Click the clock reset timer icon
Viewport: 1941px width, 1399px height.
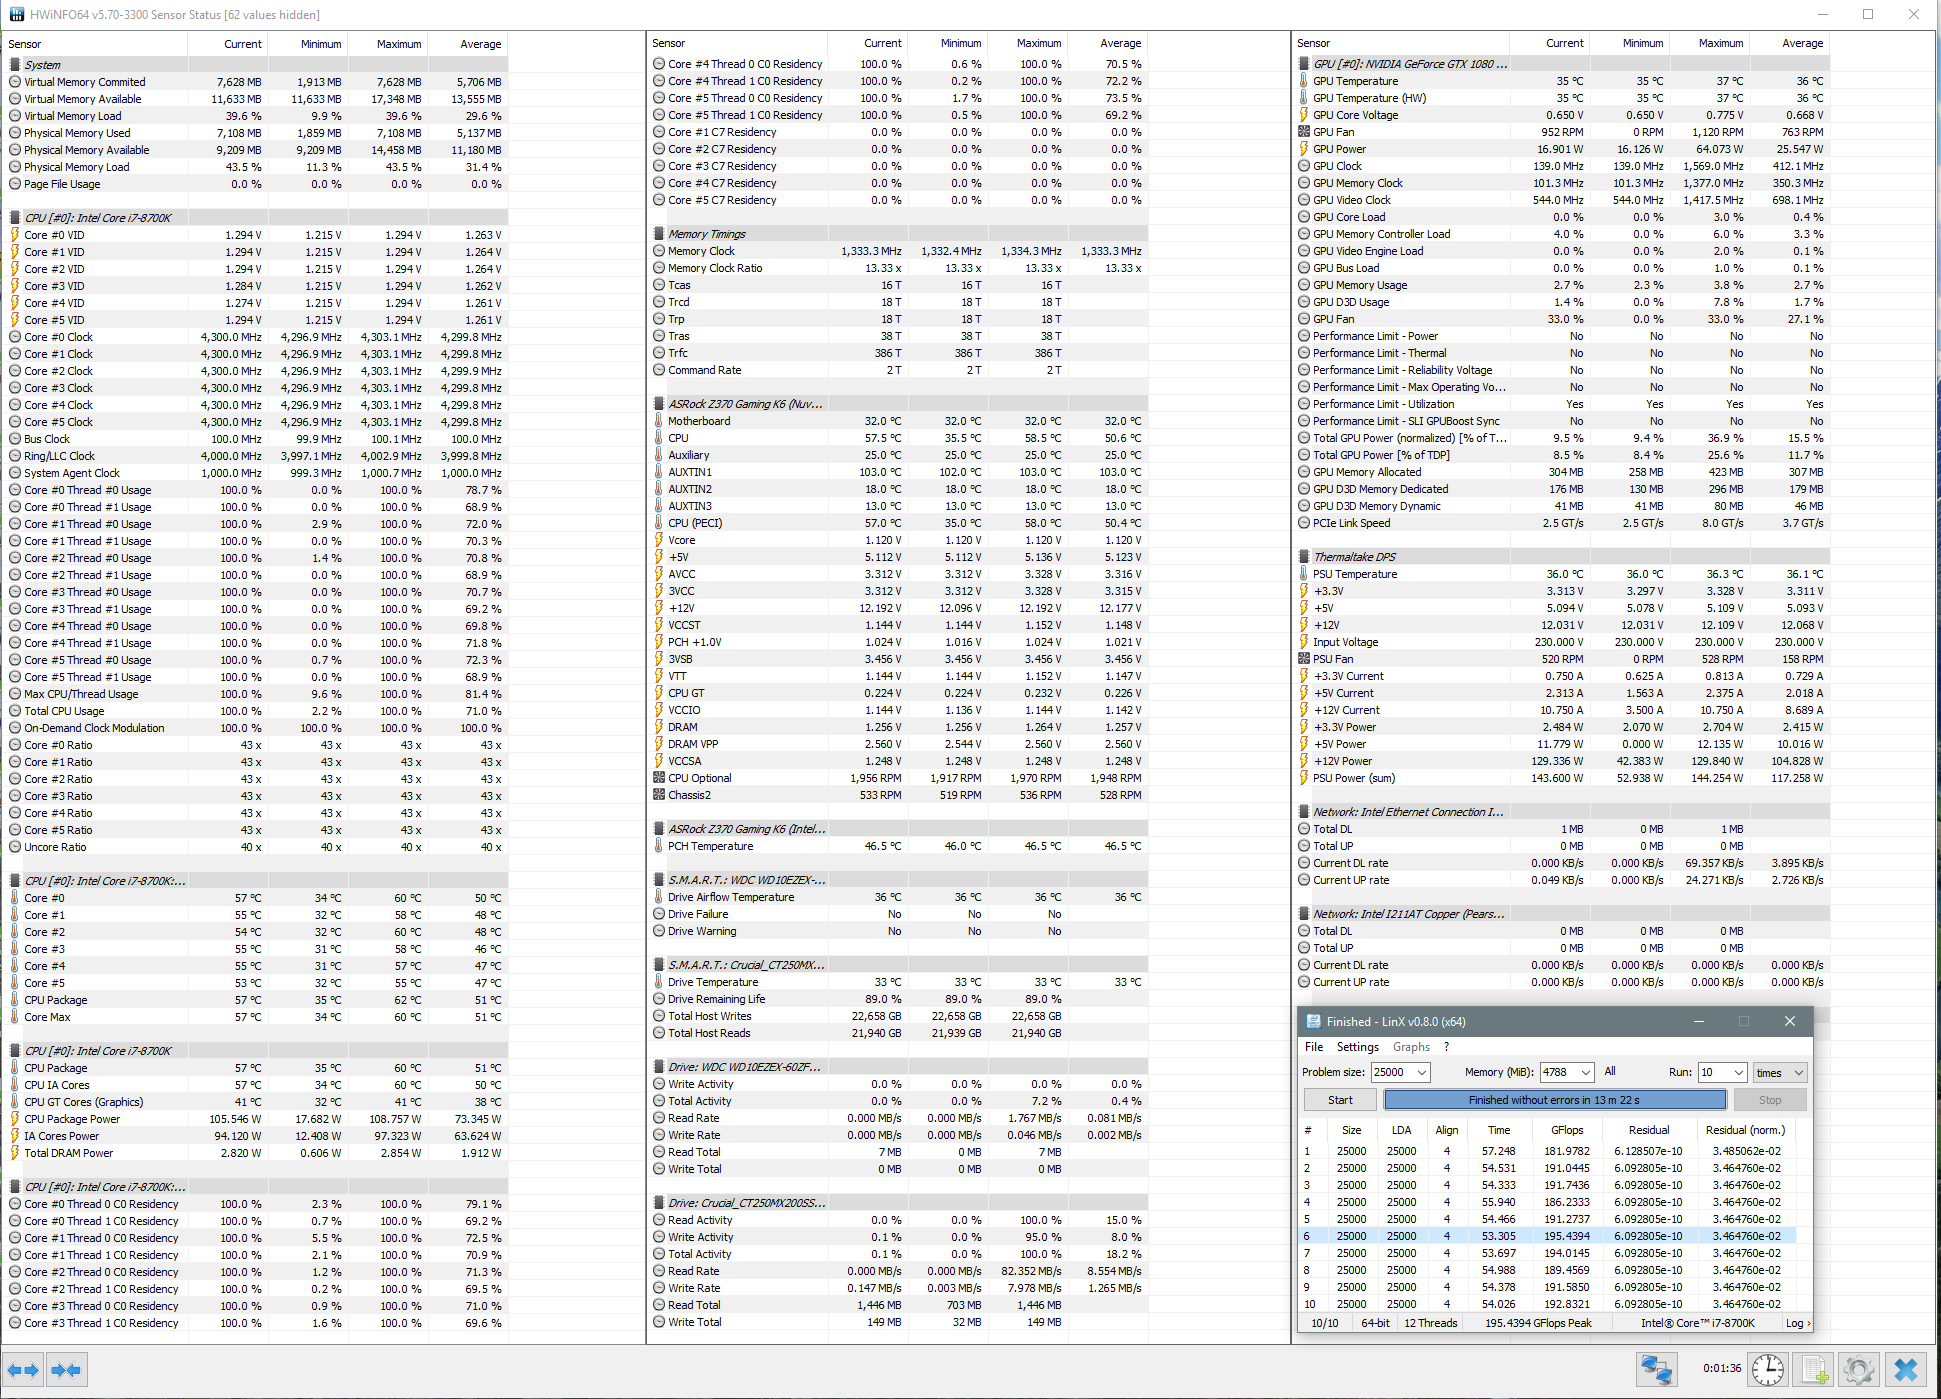(x=1768, y=1369)
